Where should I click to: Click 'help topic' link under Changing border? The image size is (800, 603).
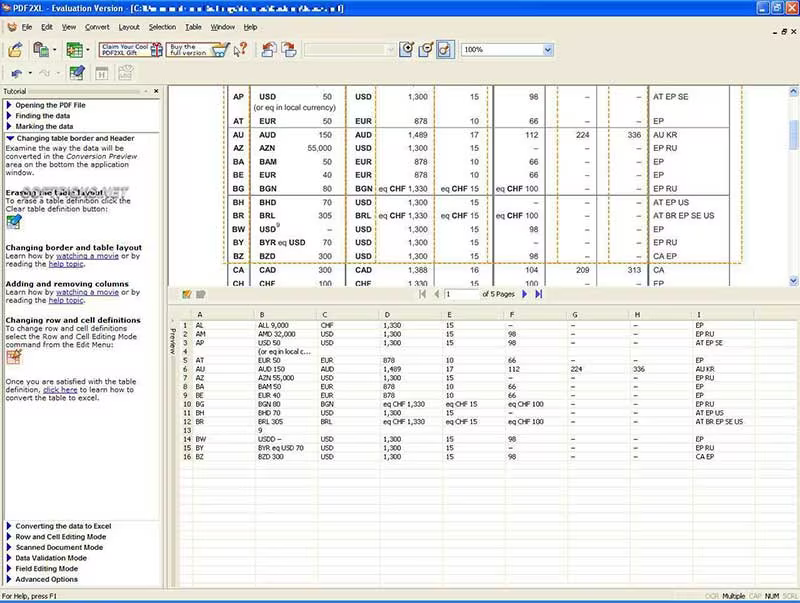click(x=66, y=264)
